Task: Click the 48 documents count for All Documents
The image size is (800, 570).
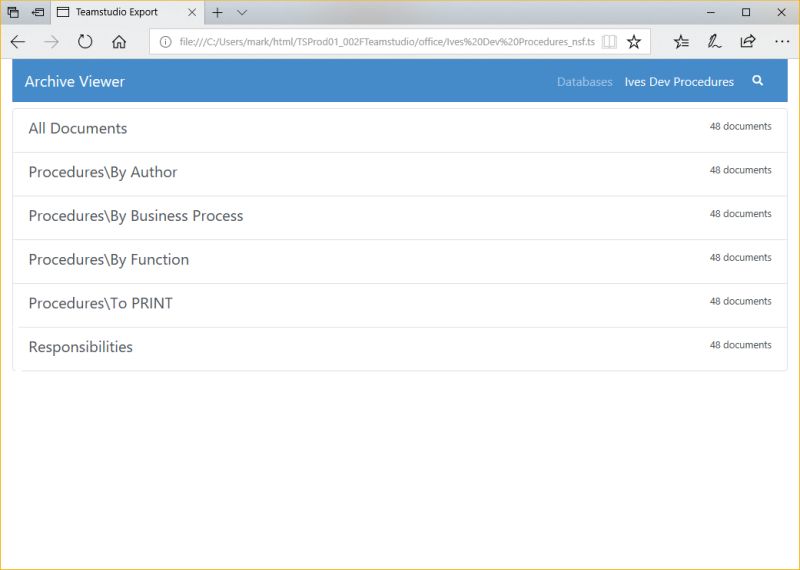Action: click(740, 126)
